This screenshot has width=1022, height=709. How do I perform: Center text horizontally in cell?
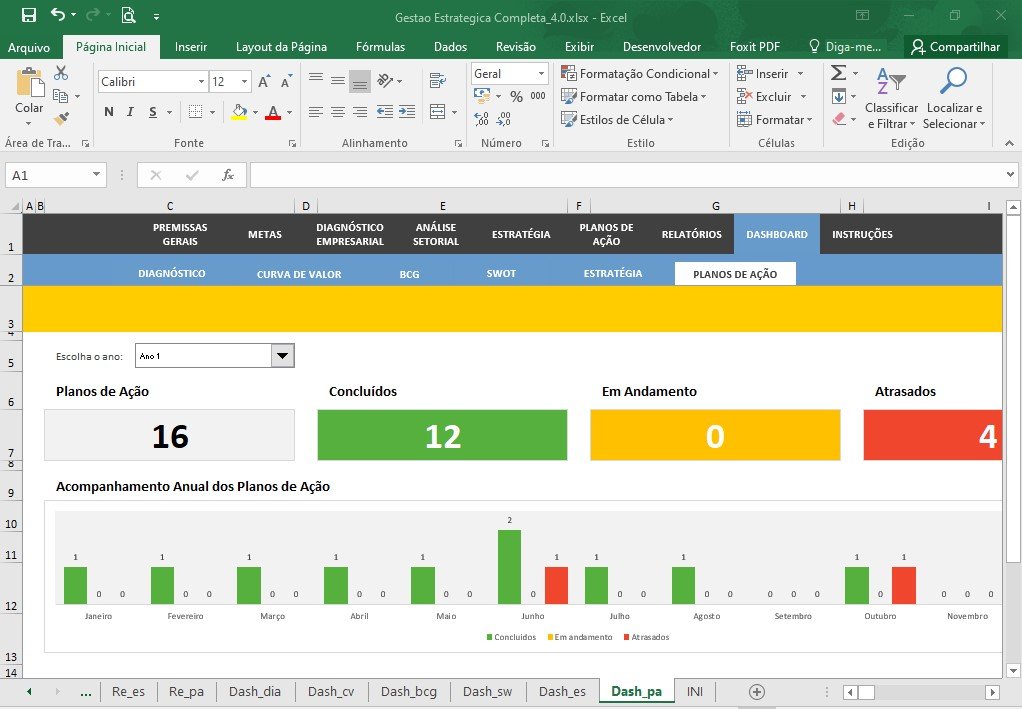tap(338, 111)
